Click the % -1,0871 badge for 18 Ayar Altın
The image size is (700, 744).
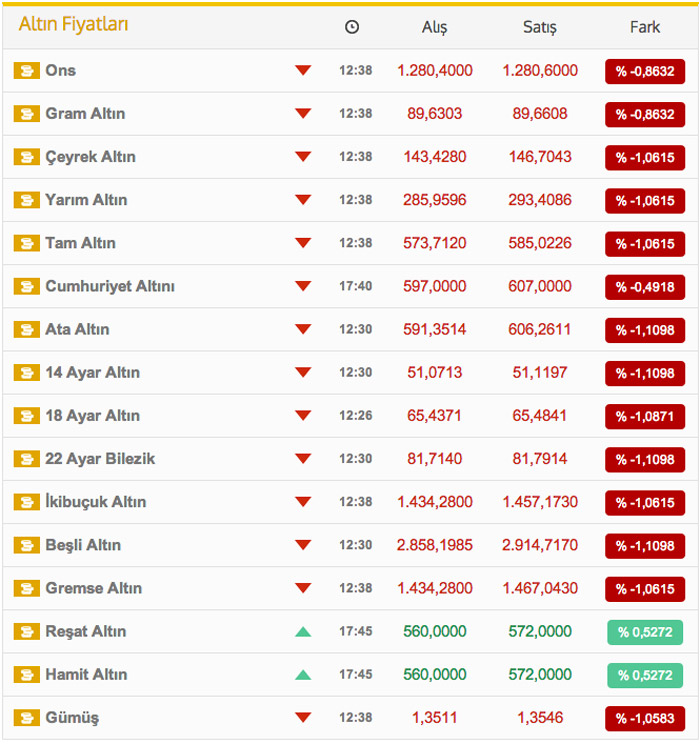point(645,417)
